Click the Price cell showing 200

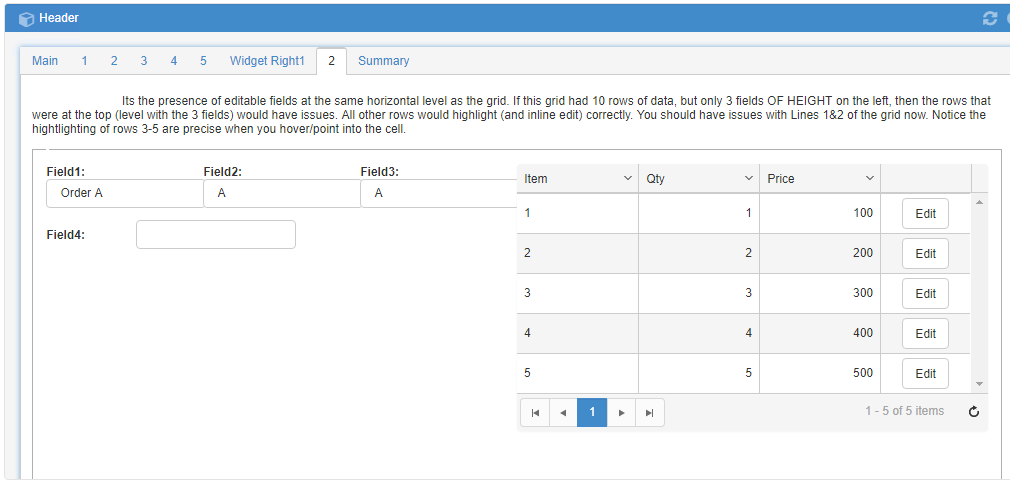(820, 253)
